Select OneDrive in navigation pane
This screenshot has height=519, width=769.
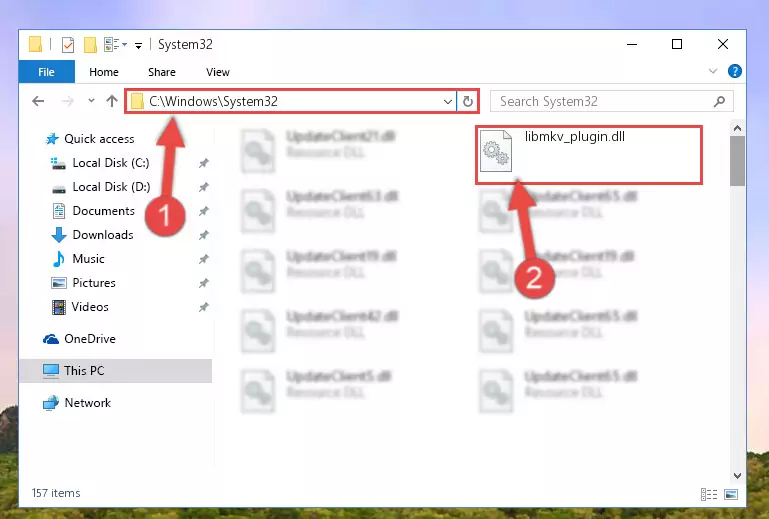coord(90,339)
